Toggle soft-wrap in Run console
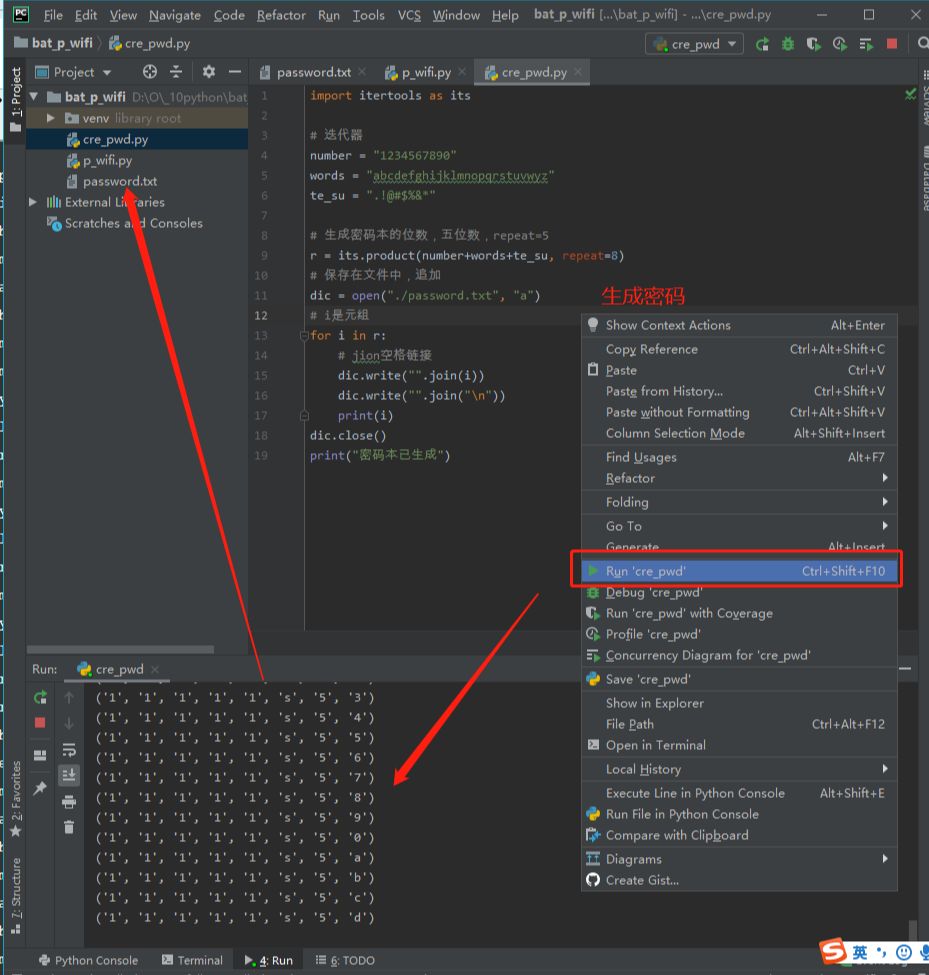This screenshot has width=929, height=975. tap(69, 749)
